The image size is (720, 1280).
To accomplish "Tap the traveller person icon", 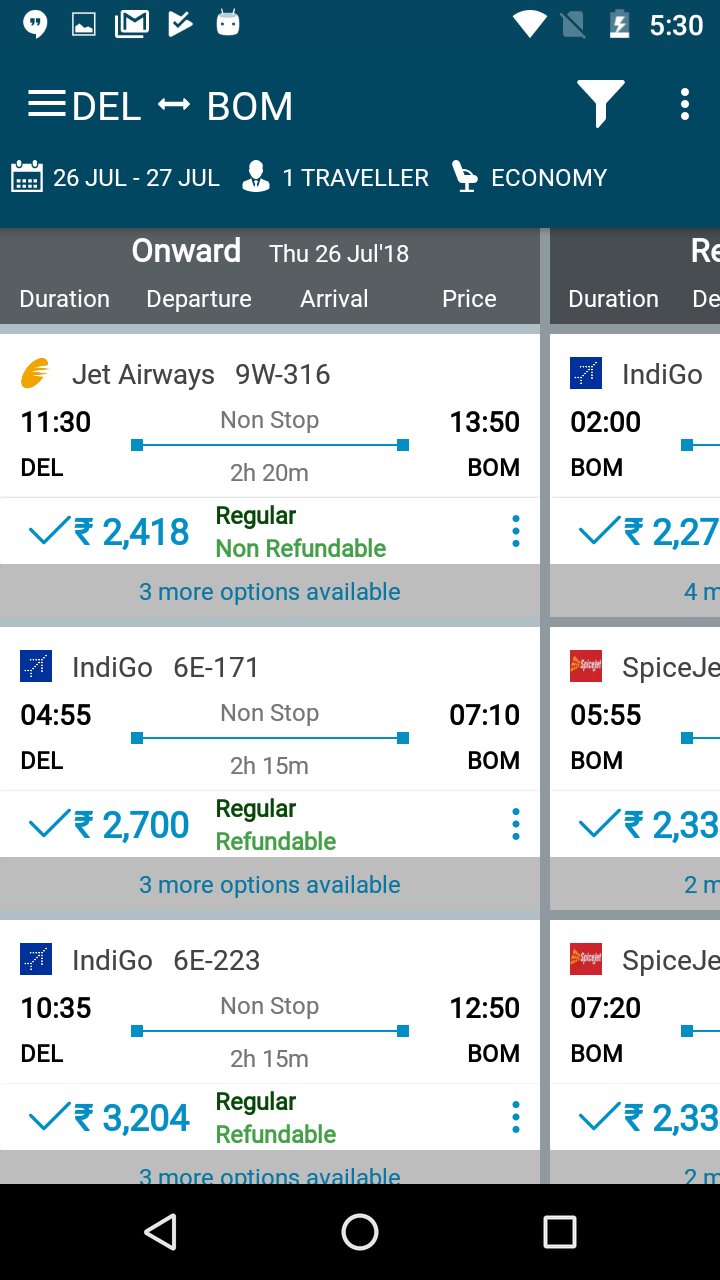I will pyautogui.click(x=256, y=178).
